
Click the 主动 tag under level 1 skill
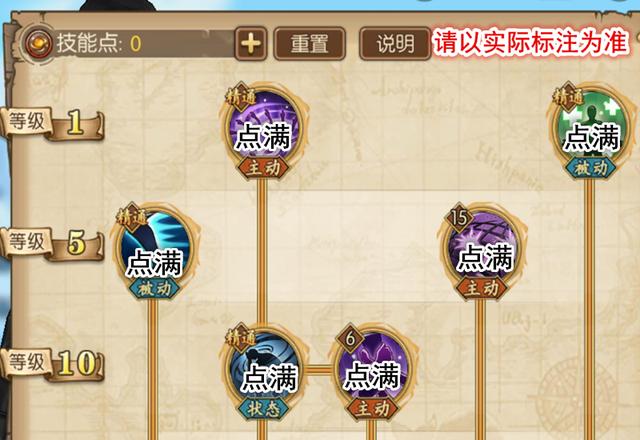coord(263,167)
